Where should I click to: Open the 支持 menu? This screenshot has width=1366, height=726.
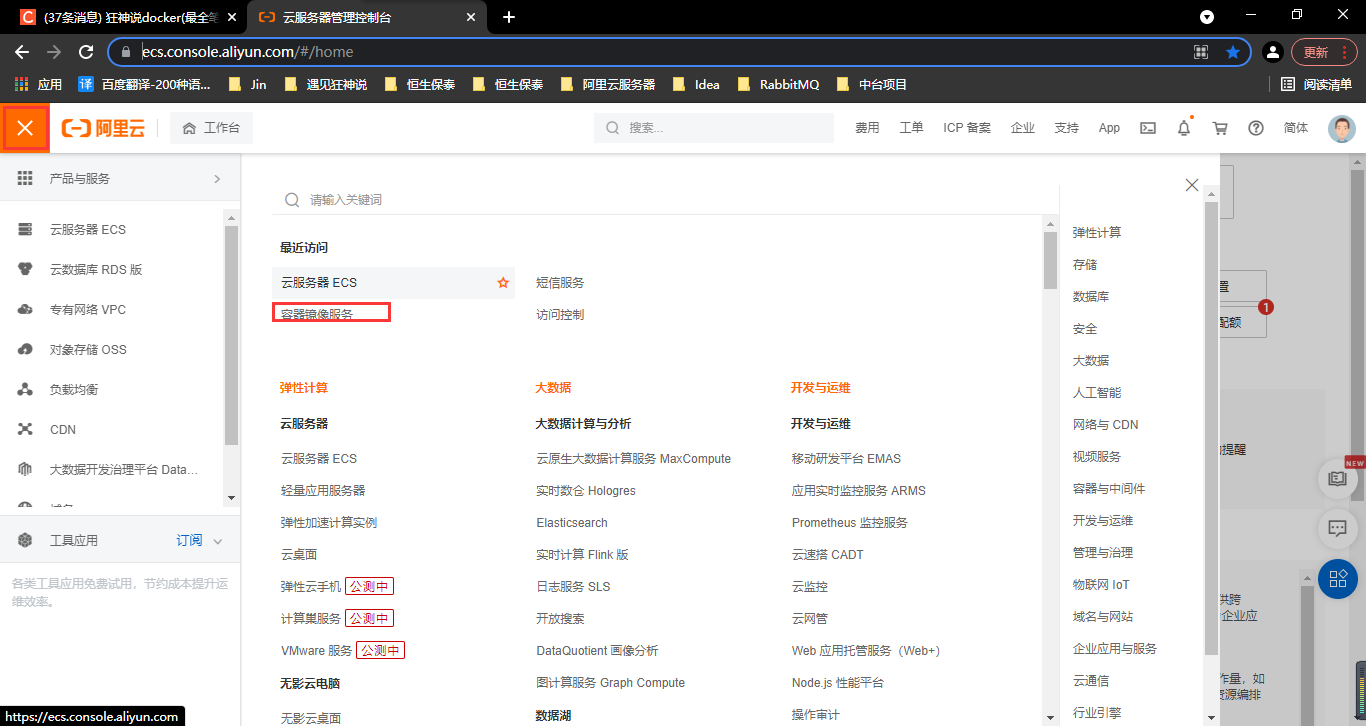tap(1066, 128)
